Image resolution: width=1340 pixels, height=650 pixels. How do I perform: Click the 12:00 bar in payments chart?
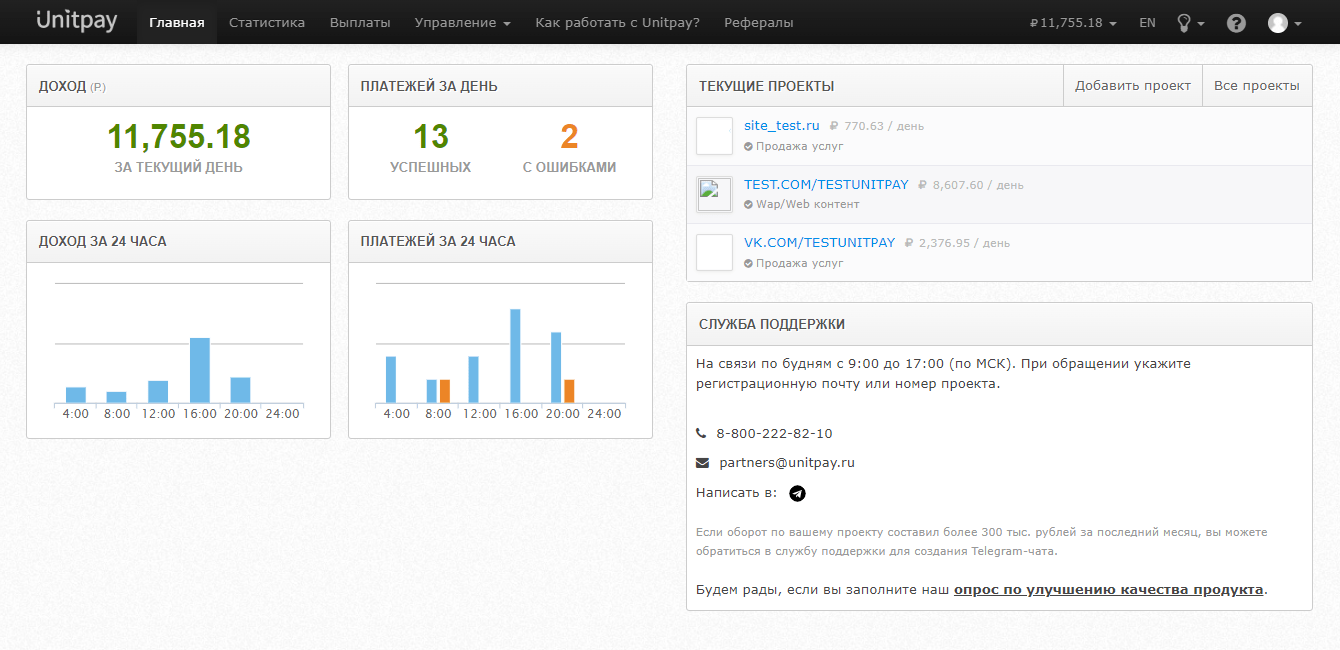click(x=473, y=380)
